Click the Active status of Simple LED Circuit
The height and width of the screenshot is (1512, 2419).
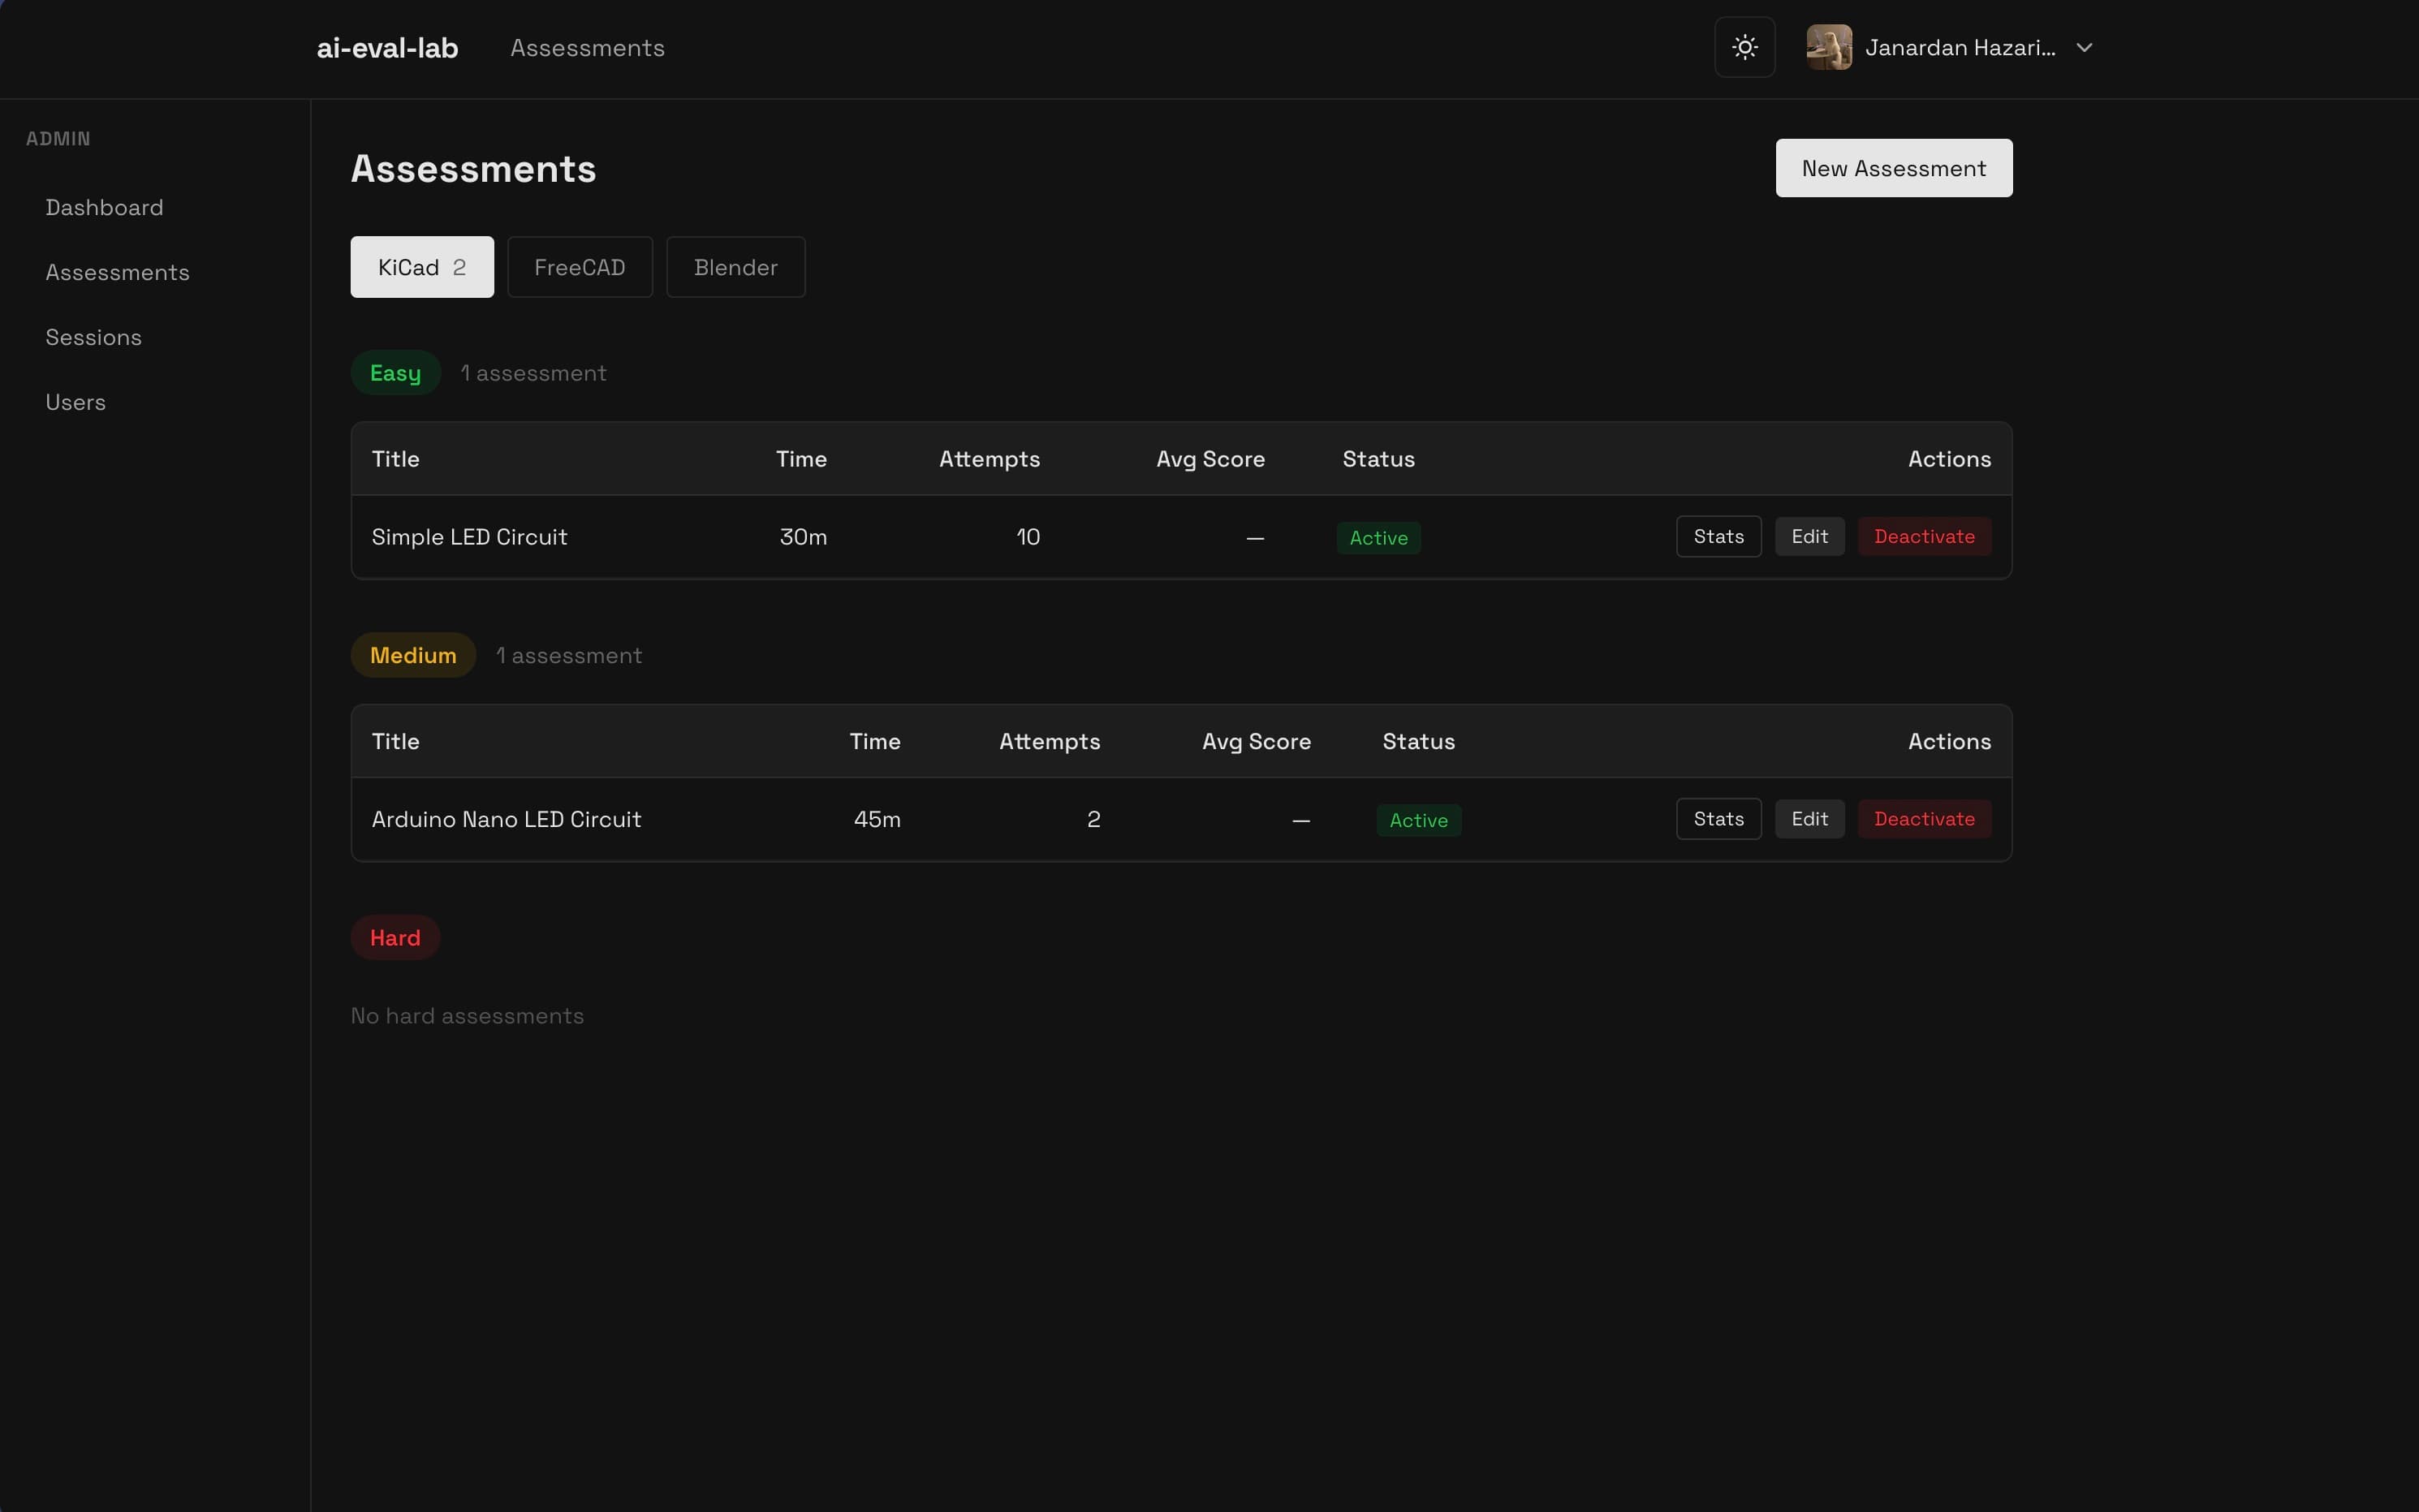(1378, 538)
